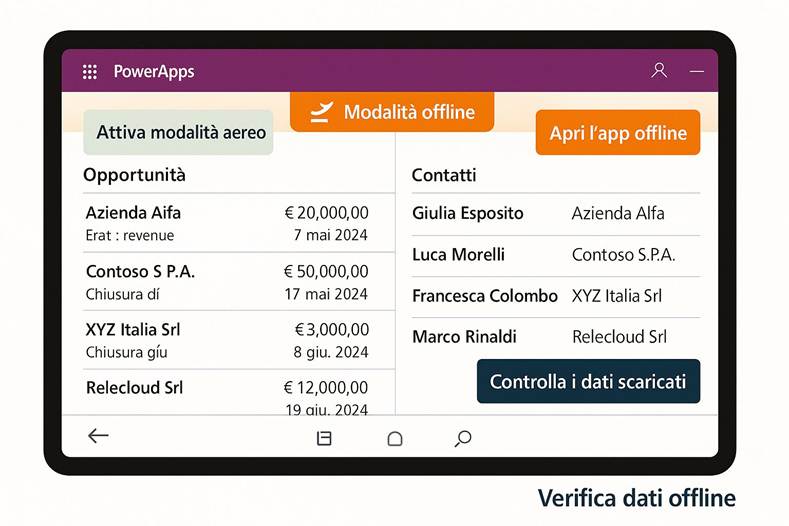Go back with the arrow icon

pyautogui.click(x=98, y=435)
